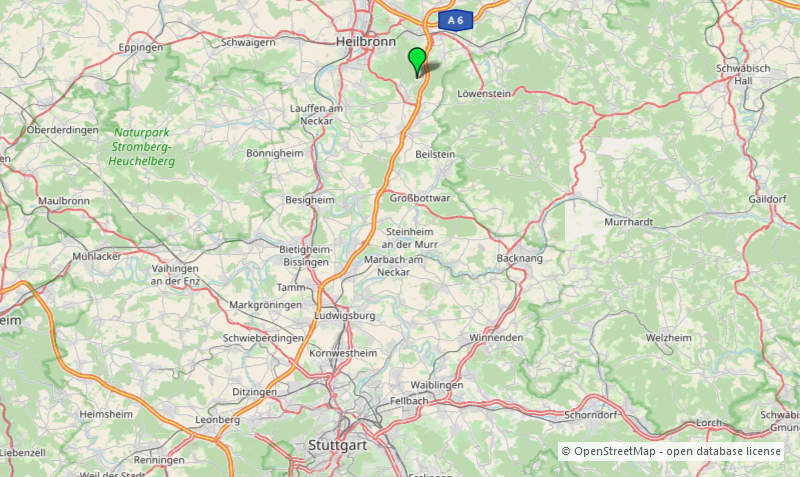Click the Murrhardt town label
Image resolution: width=800 pixels, height=477 pixels.
[629, 222]
